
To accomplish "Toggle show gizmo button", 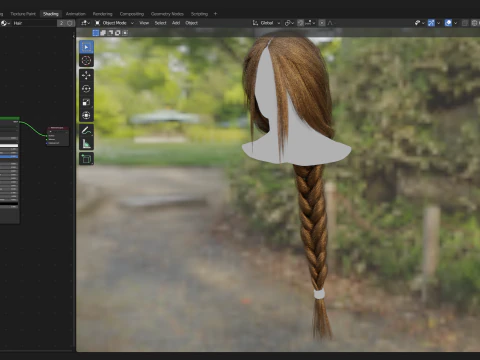I will tap(431, 23).
